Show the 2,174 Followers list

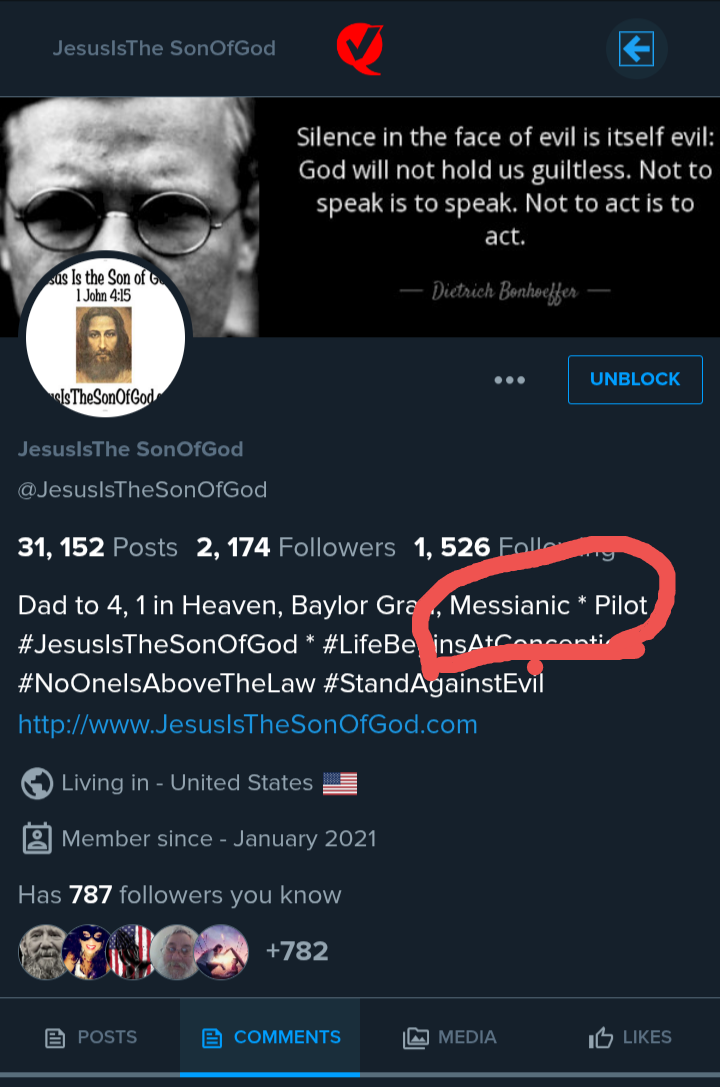pyautogui.click(x=296, y=548)
